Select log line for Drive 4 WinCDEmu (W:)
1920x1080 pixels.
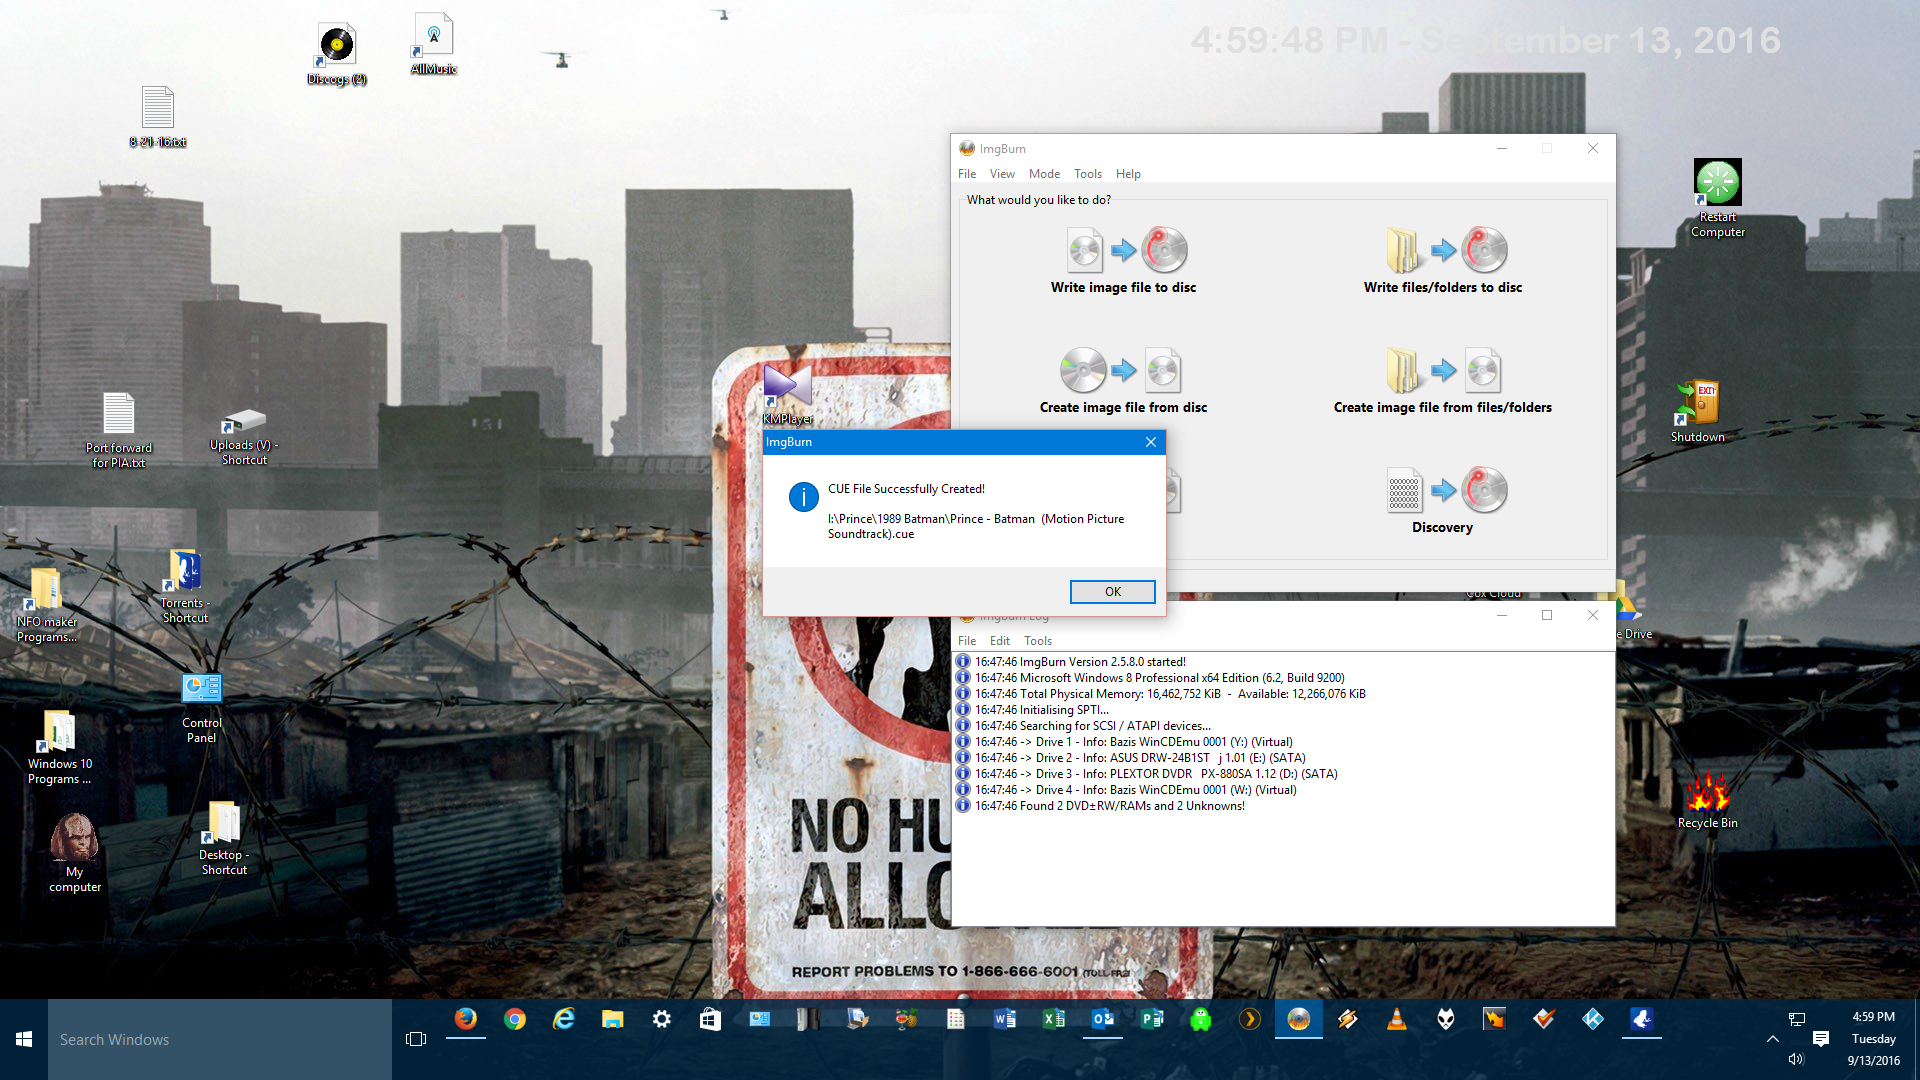(1136, 790)
